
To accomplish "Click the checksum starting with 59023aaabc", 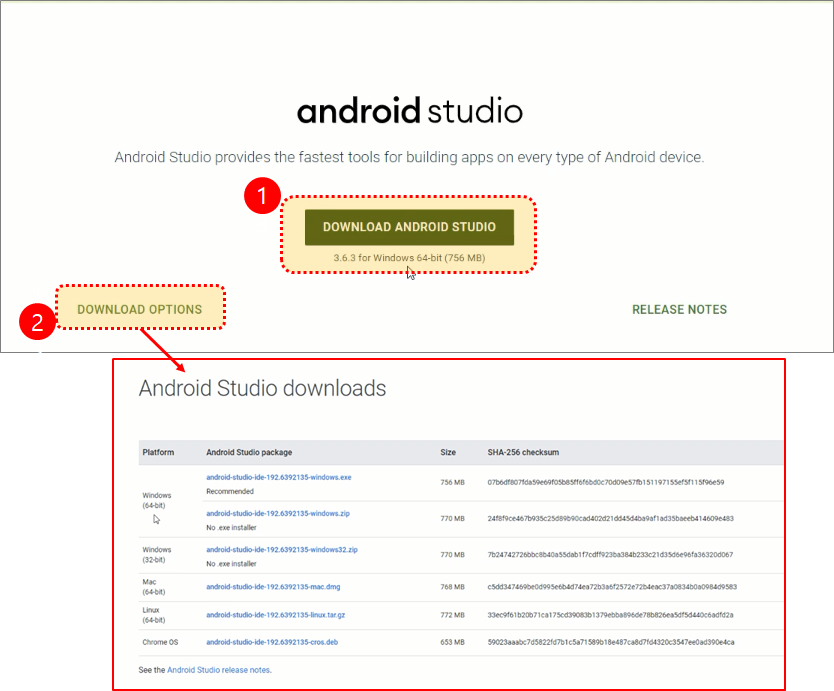I will coord(611,642).
